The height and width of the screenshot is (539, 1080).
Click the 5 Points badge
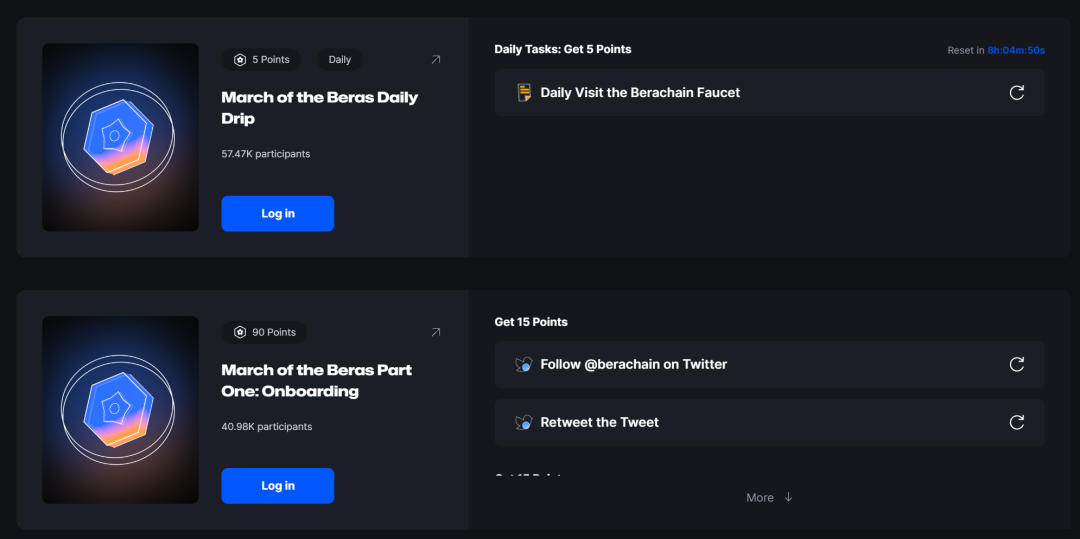[x=261, y=60]
